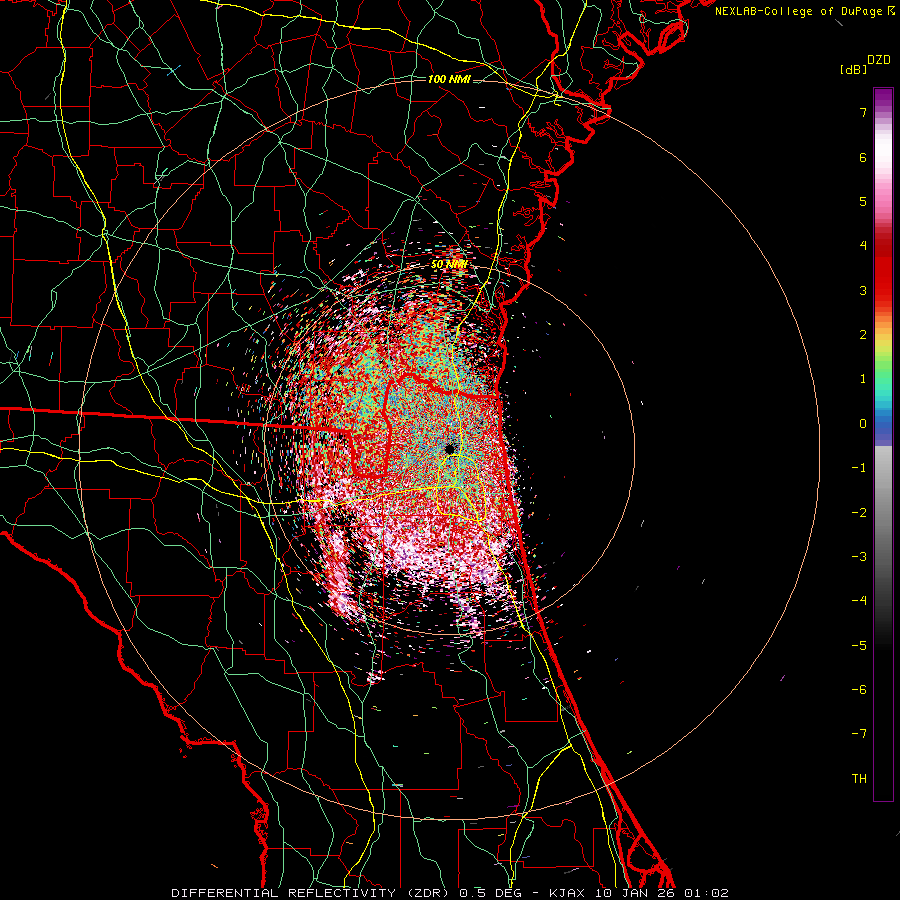
Task: Click the DIFFERENTIAL REFLECTIVITY (ZDR) caption text
Action: coord(313,893)
